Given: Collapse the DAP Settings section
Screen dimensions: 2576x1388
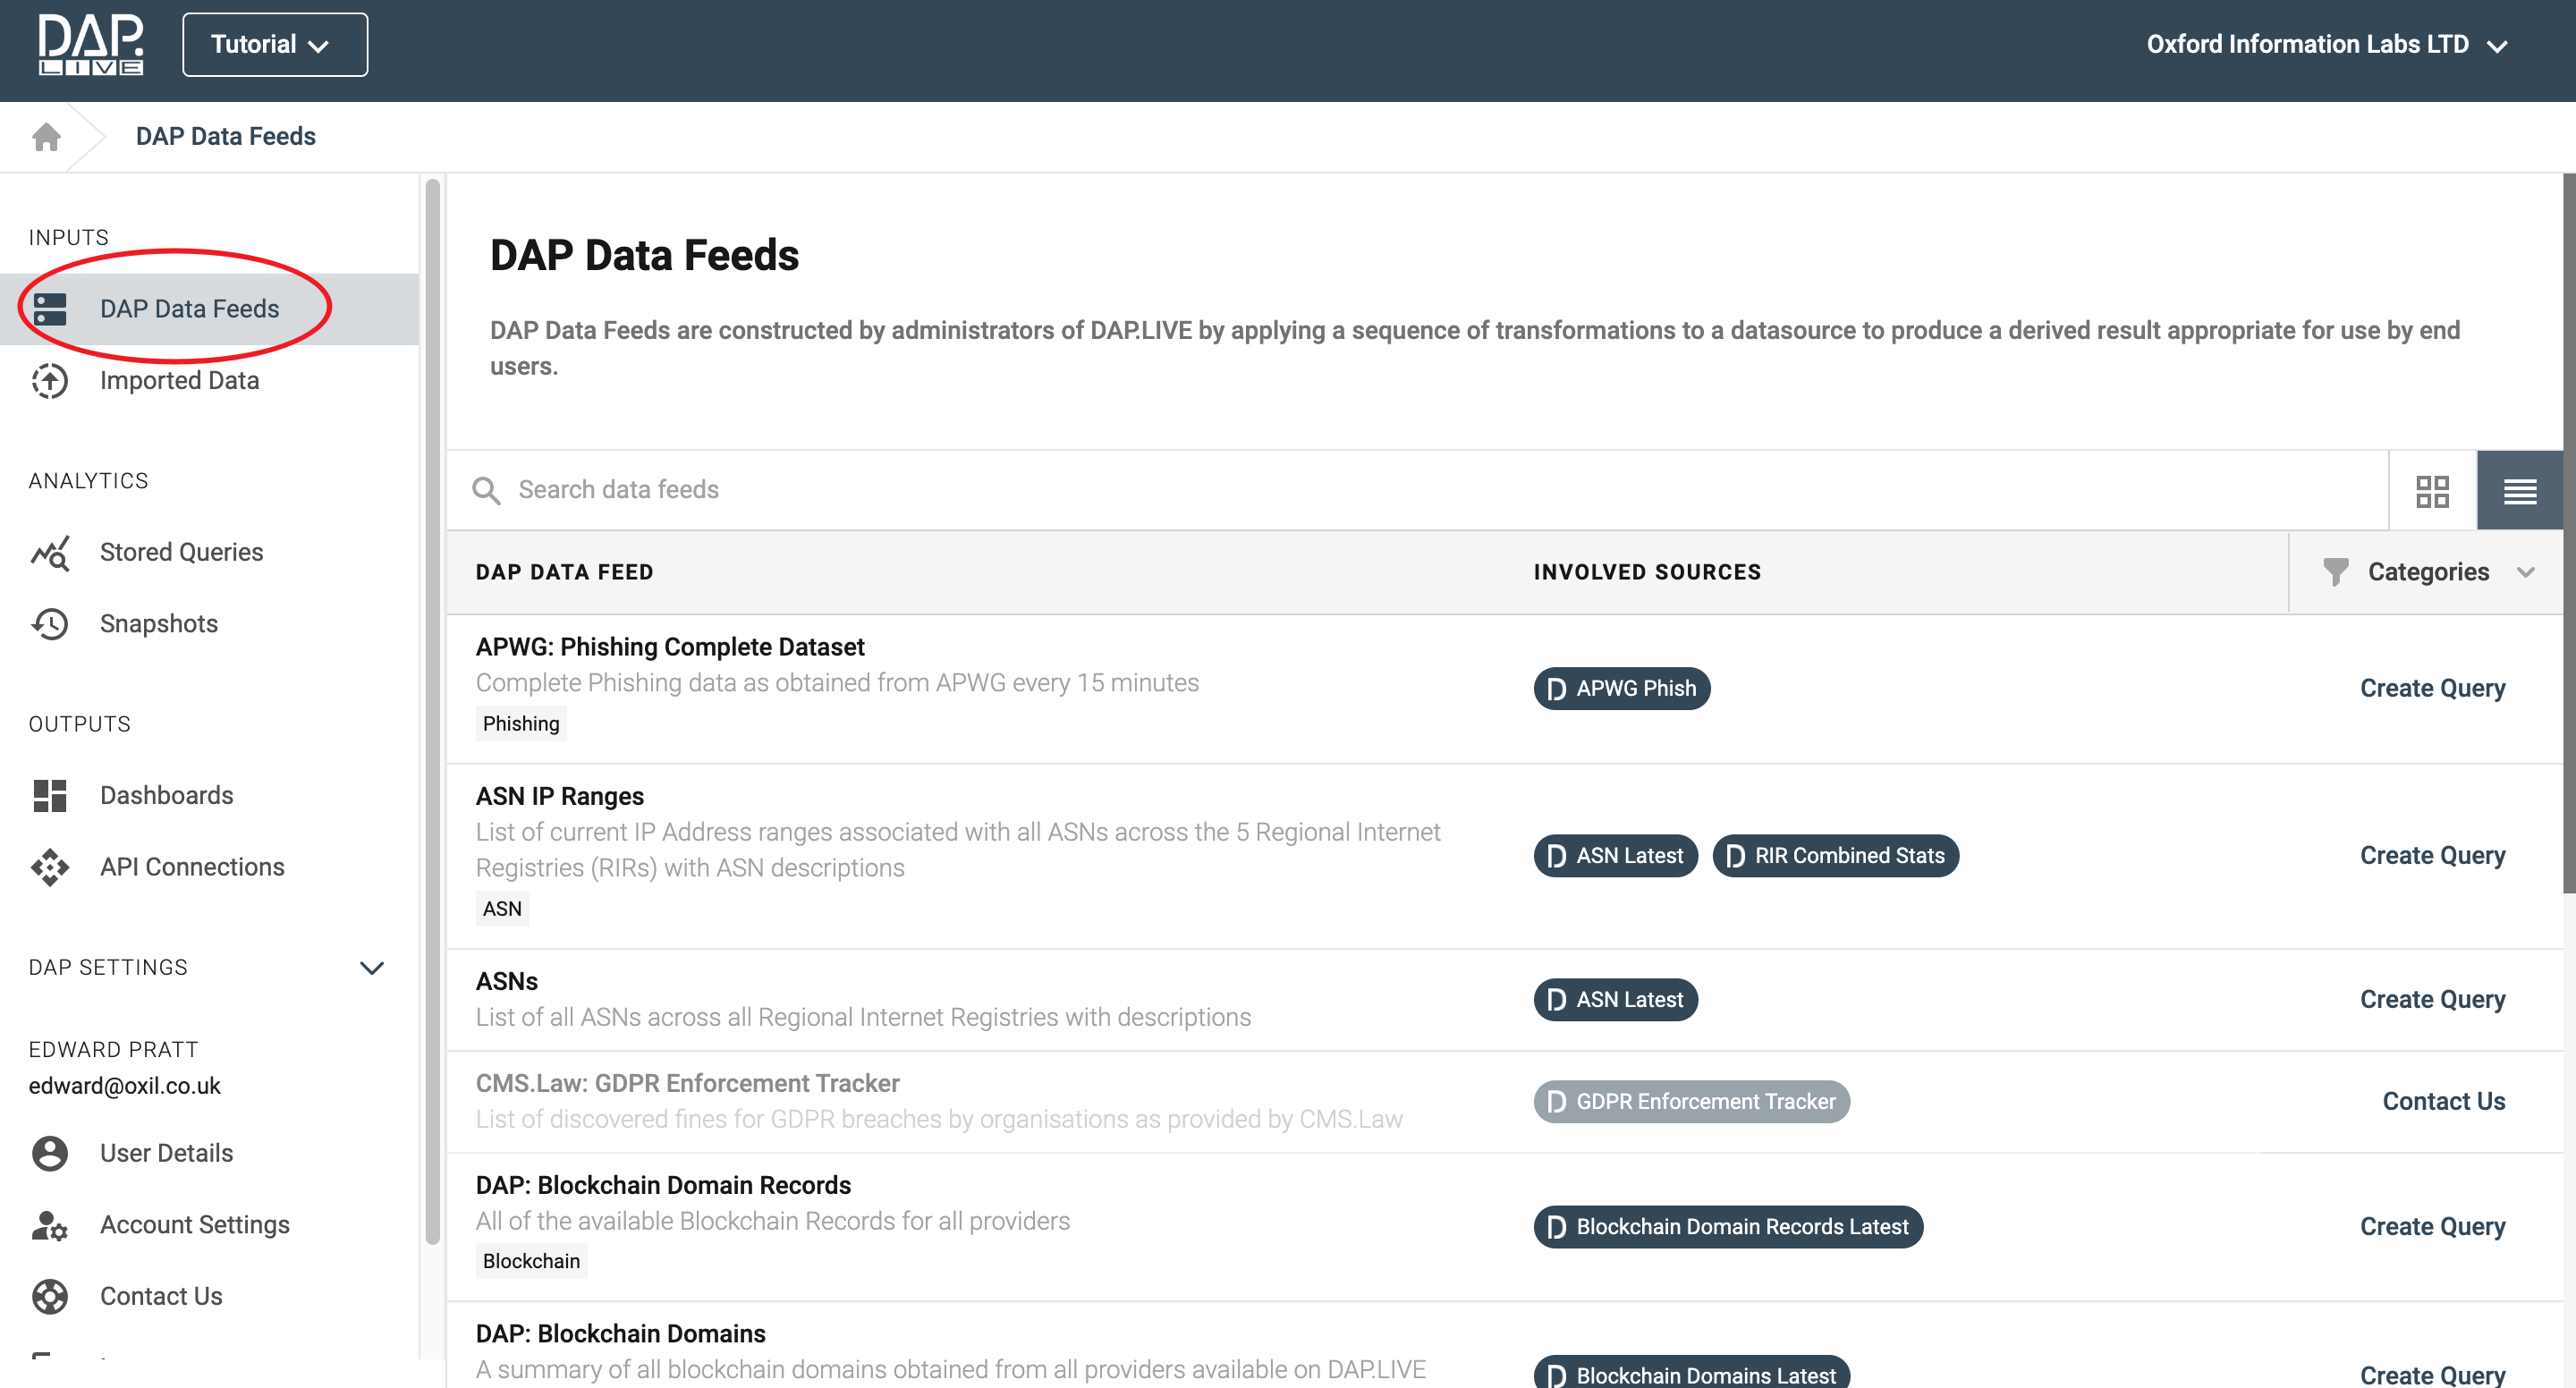Looking at the screenshot, I should [371, 968].
